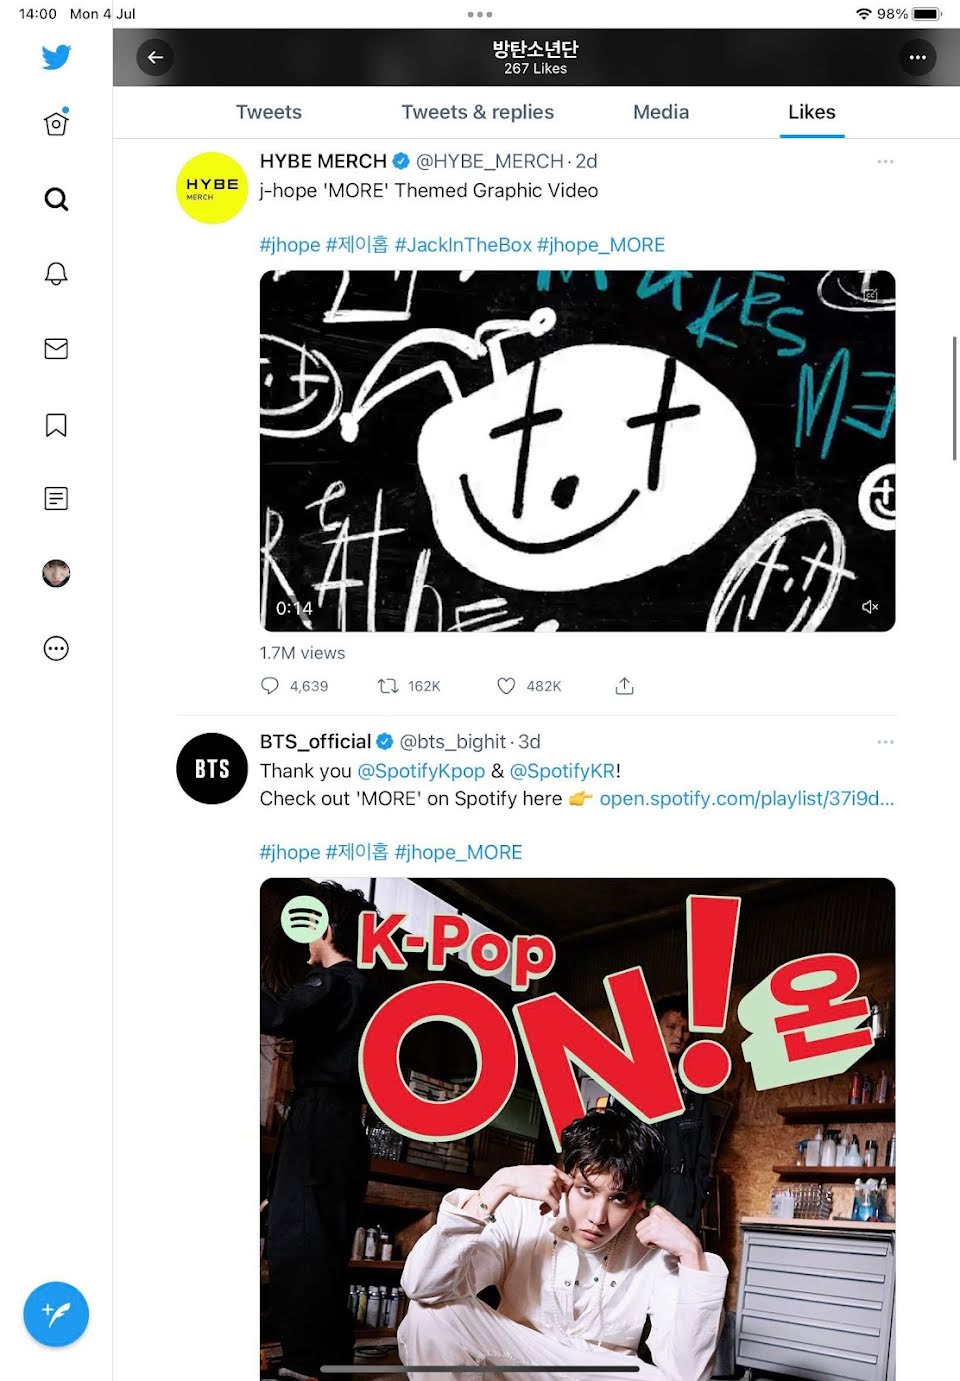The height and width of the screenshot is (1381, 960).
Task: Like the HYBE MERCH tweet heart
Action: 507,686
